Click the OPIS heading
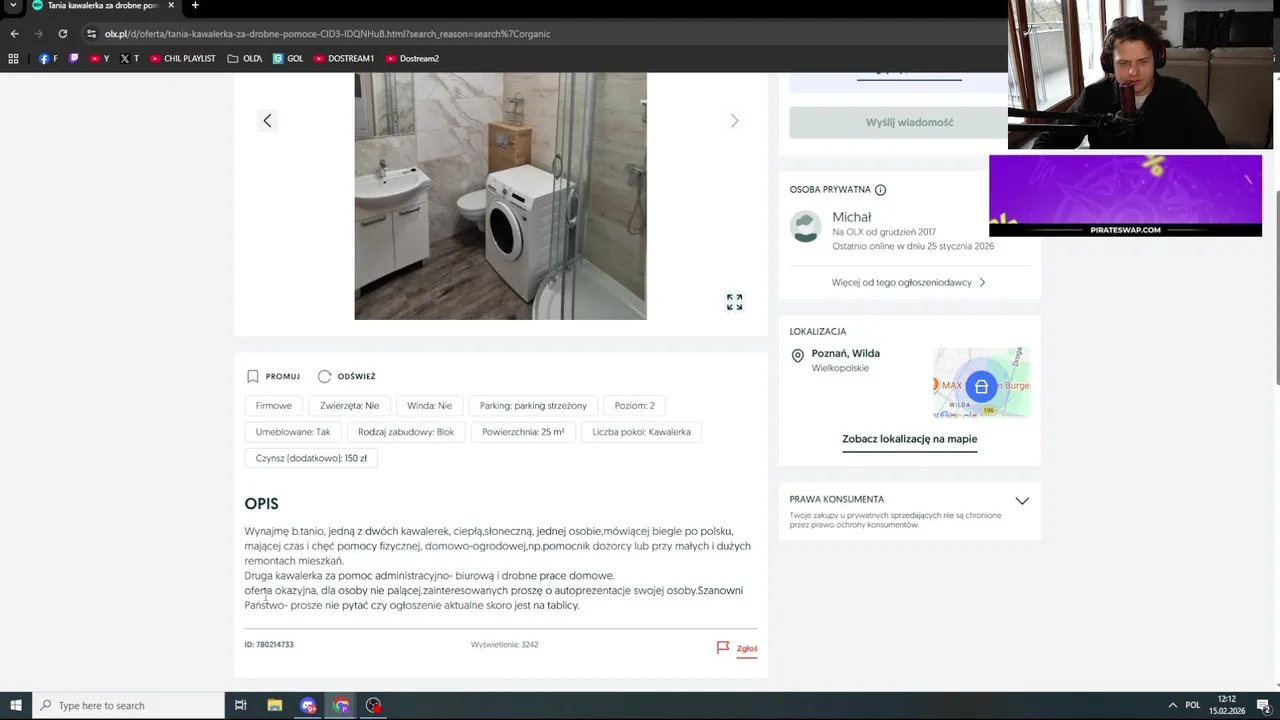 click(x=262, y=504)
